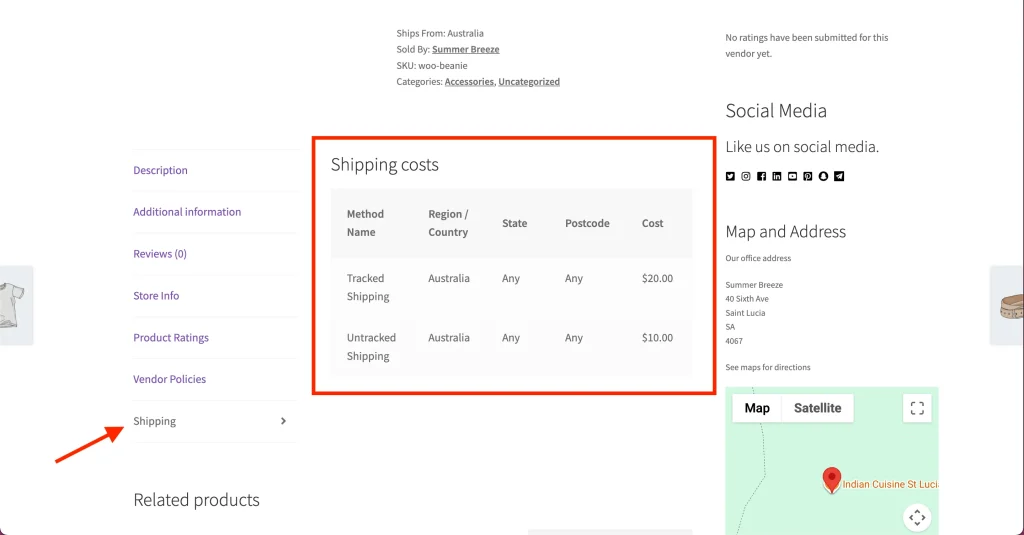
Task: Go to previous product t-shirt thumbnail
Action: 14,305
